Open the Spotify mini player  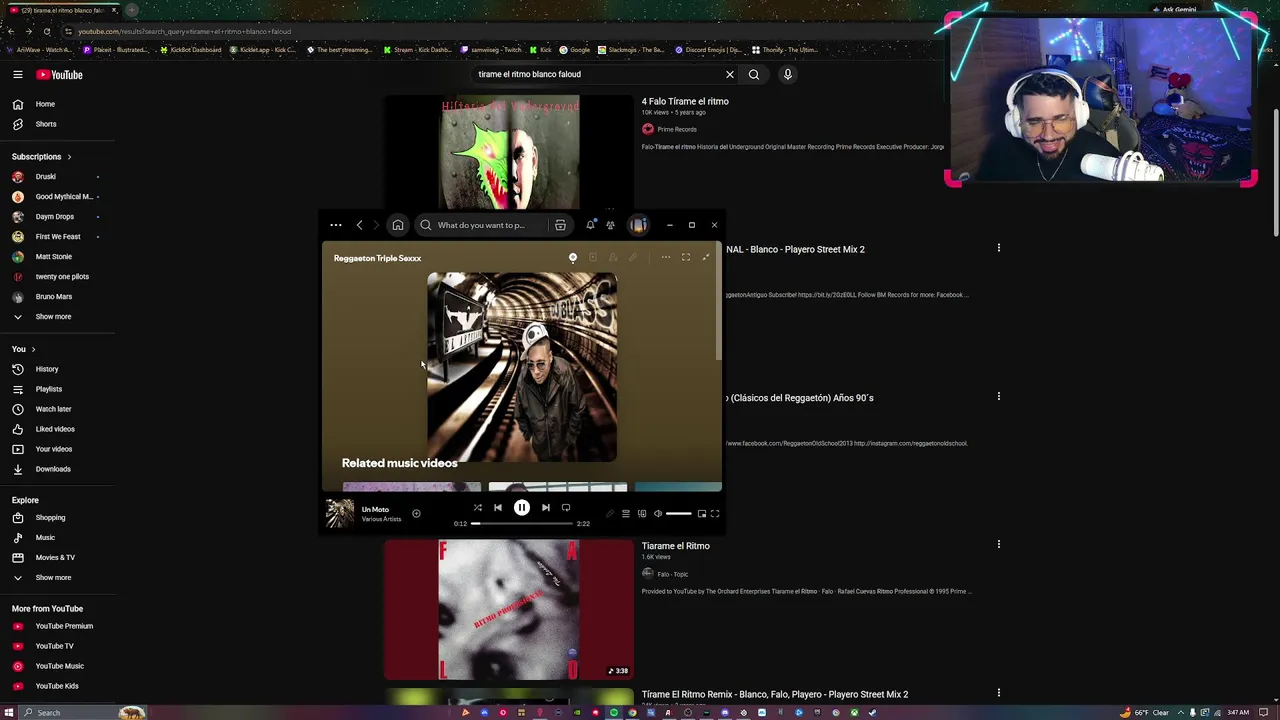pos(702,514)
